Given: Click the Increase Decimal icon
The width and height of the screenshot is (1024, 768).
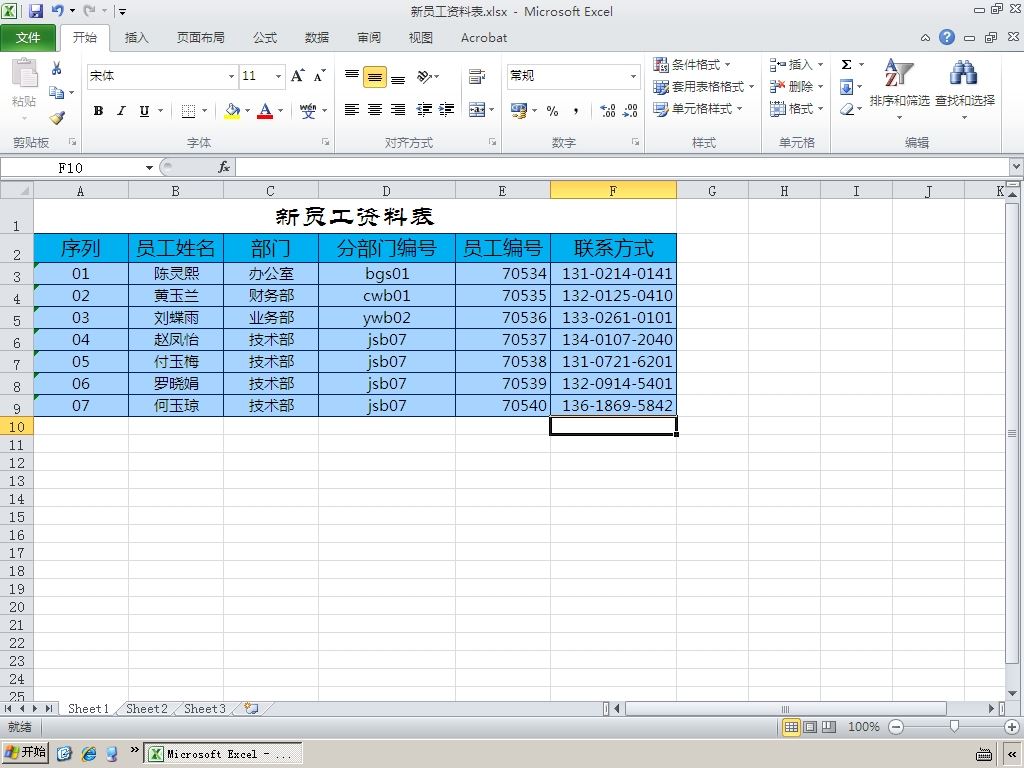Looking at the screenshot, I should click(x=607, y=110).
